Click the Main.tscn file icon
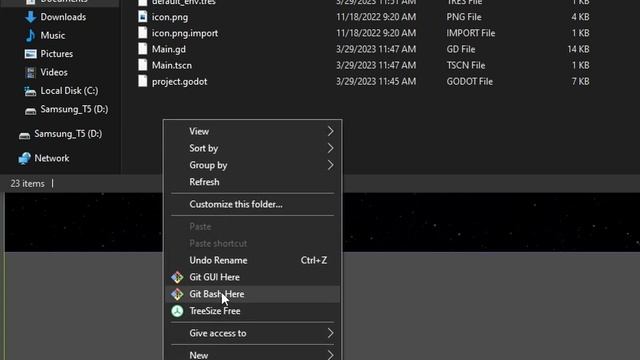The image size is (640, 360). [142, 64]
